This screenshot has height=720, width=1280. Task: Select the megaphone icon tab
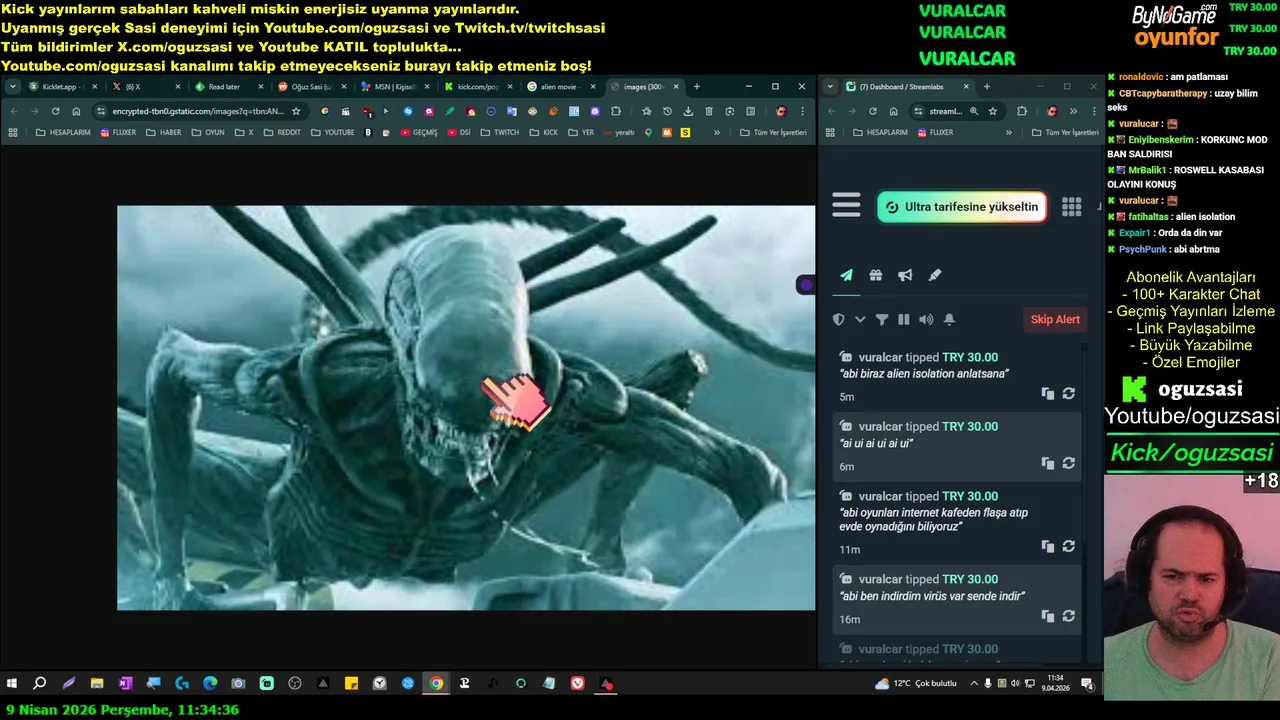click(905, 275)
